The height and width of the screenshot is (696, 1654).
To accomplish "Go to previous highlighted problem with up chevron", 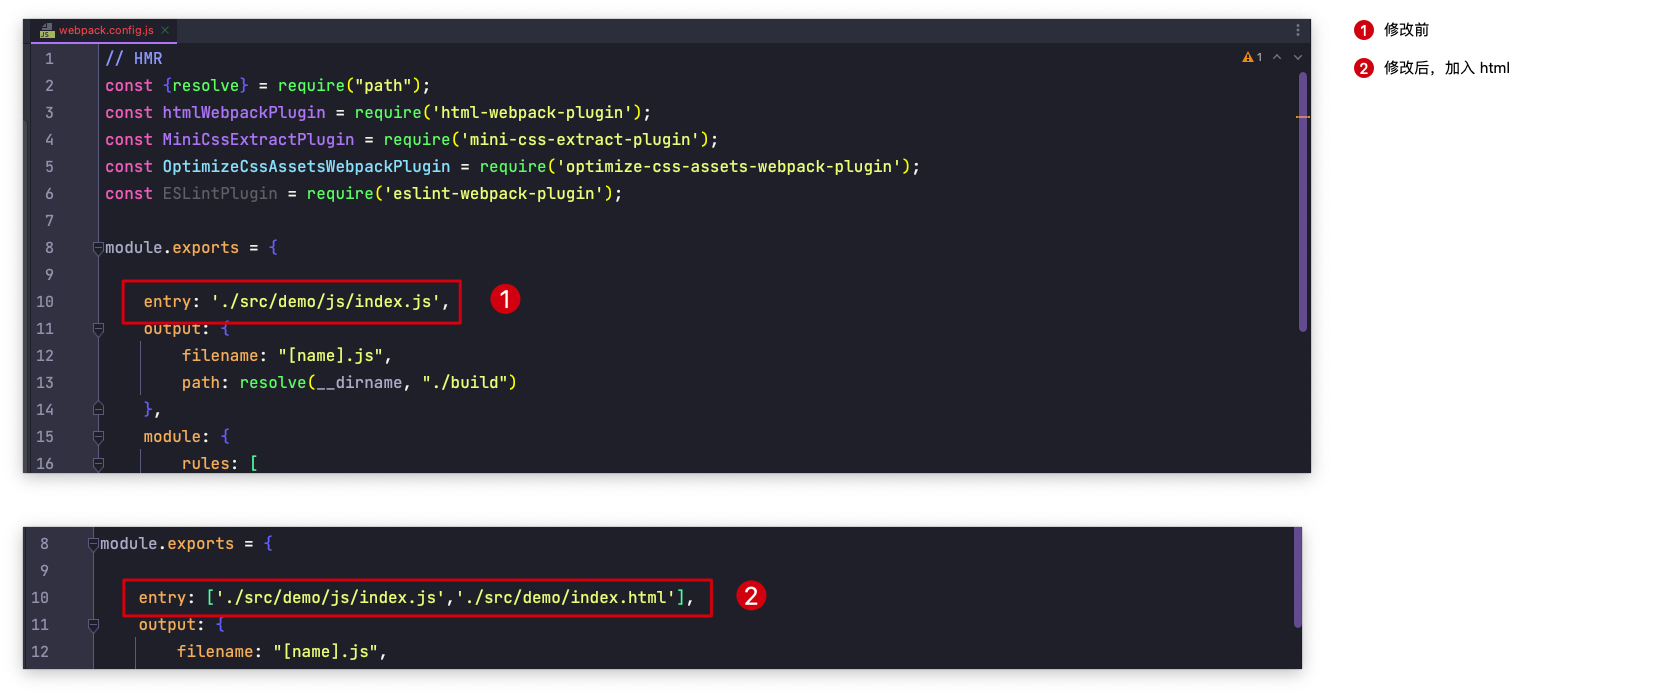I will tap(1277, 58).
